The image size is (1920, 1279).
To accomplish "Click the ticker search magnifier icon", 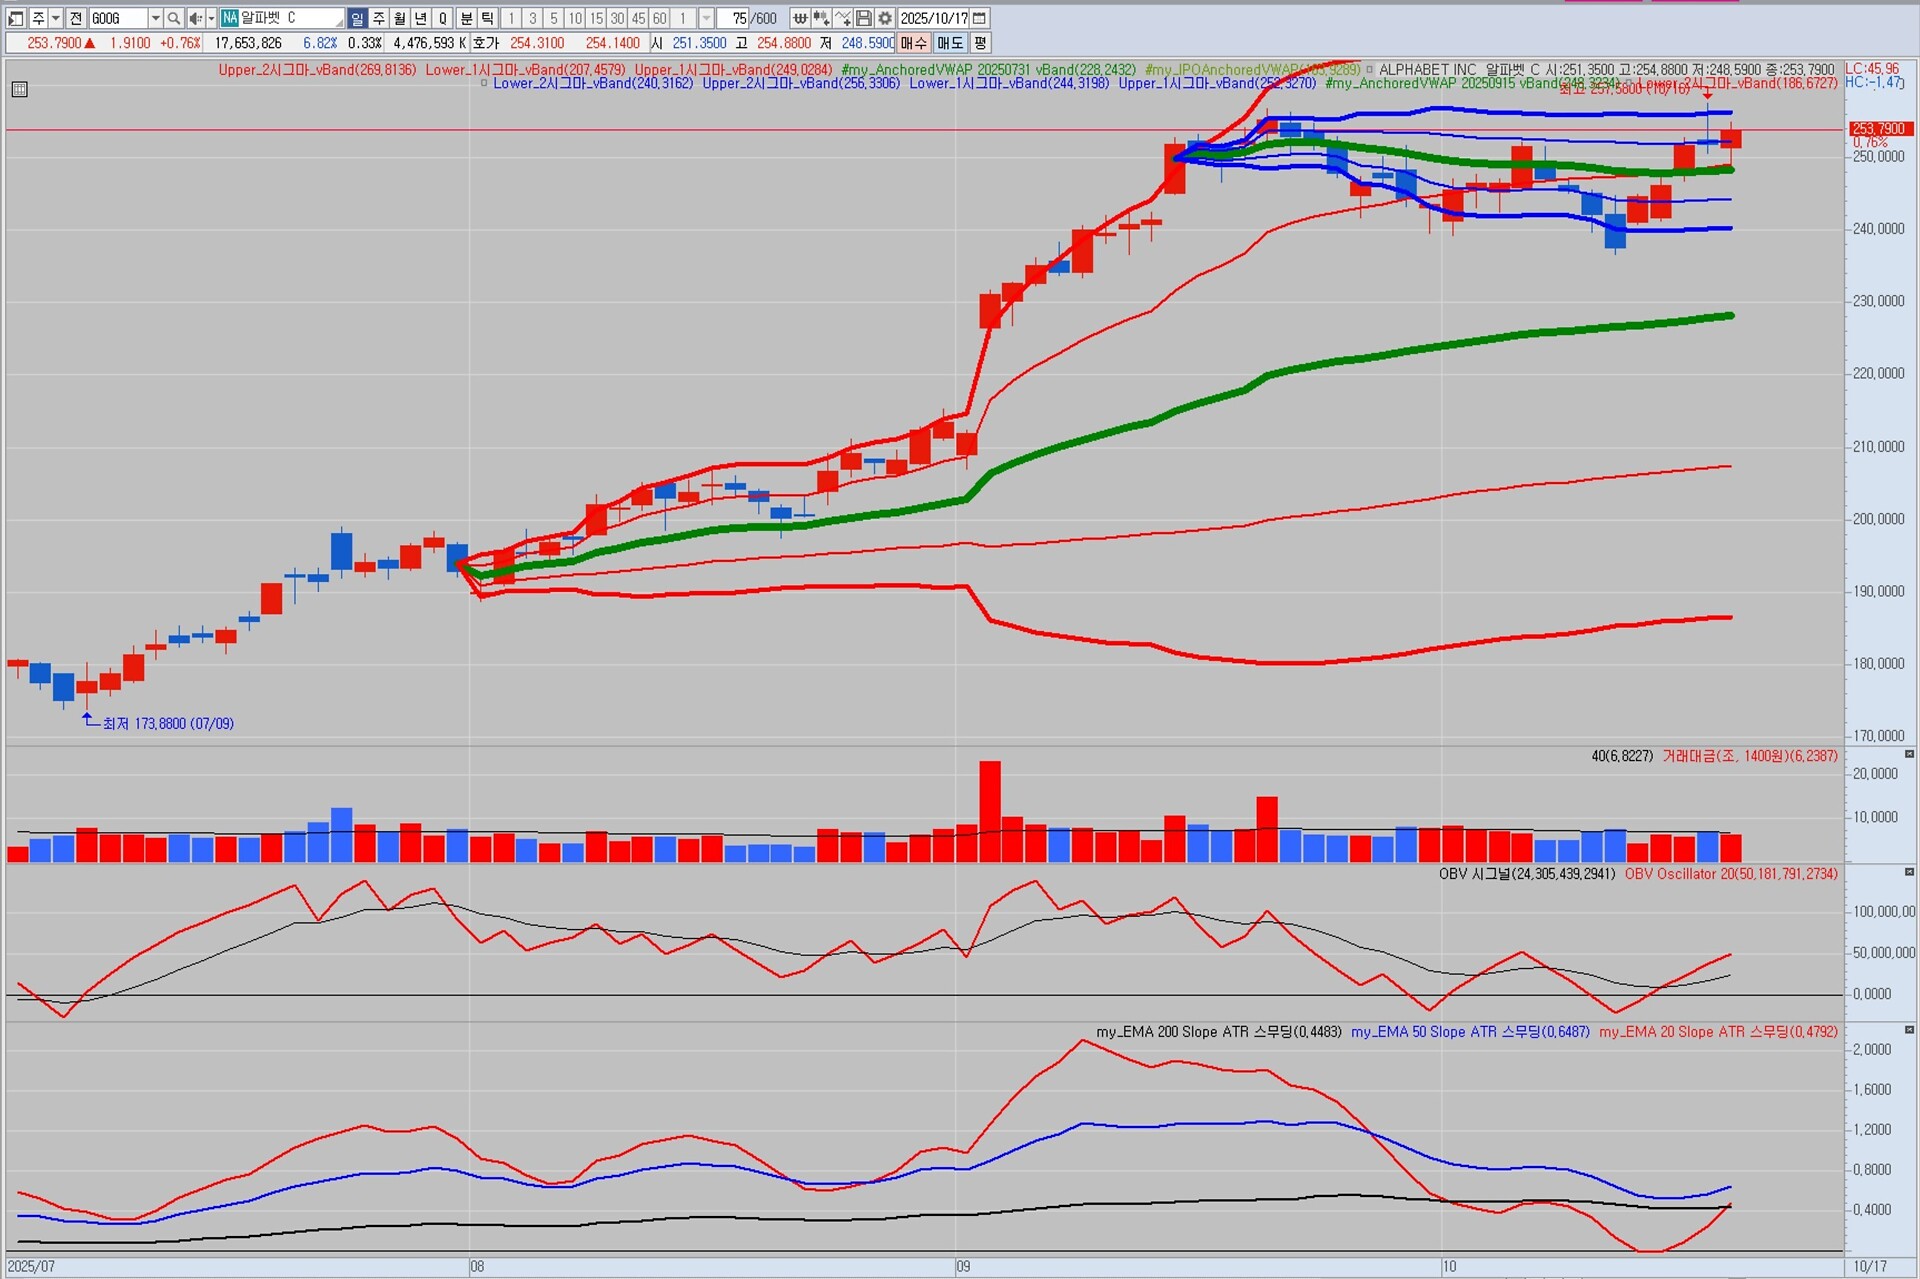I will 174,18.
